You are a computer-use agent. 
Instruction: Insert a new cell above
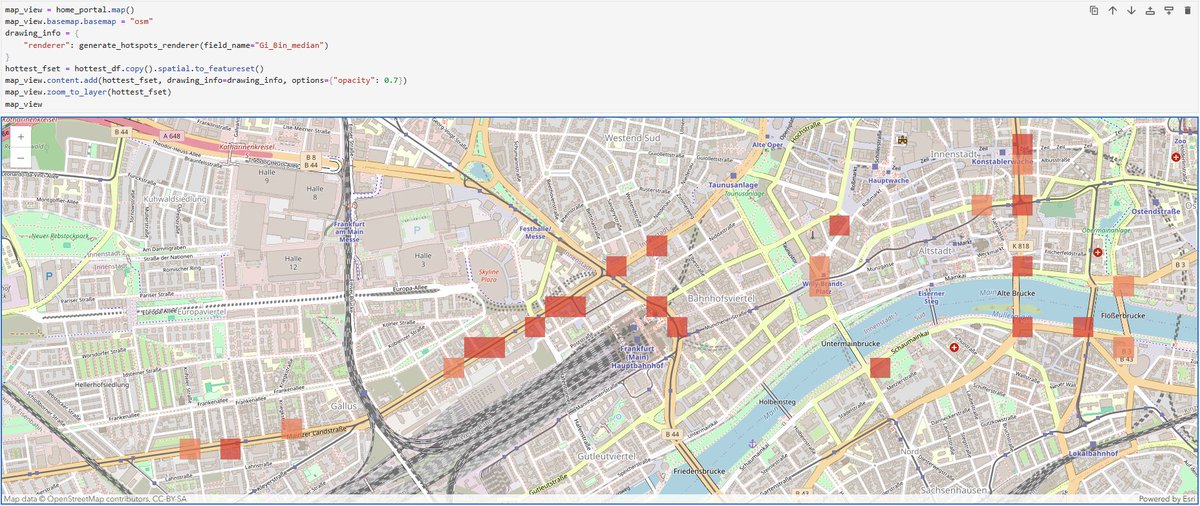tap(1150, 10)
